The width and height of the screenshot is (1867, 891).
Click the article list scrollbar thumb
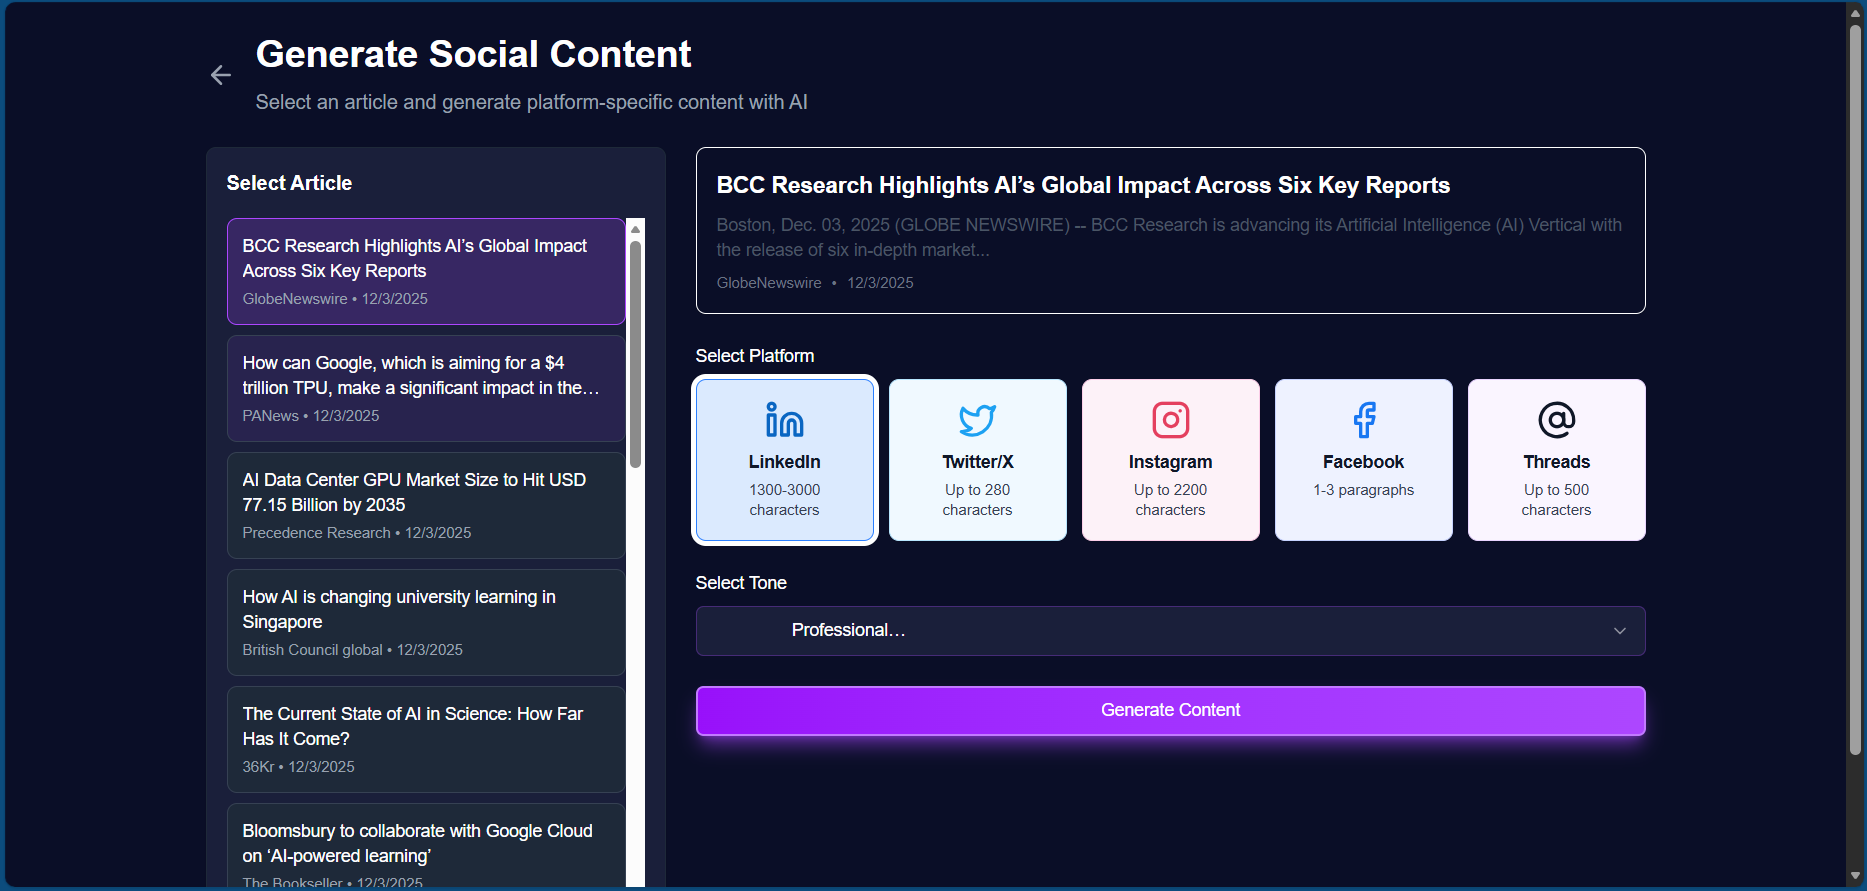tap(635, 353)
